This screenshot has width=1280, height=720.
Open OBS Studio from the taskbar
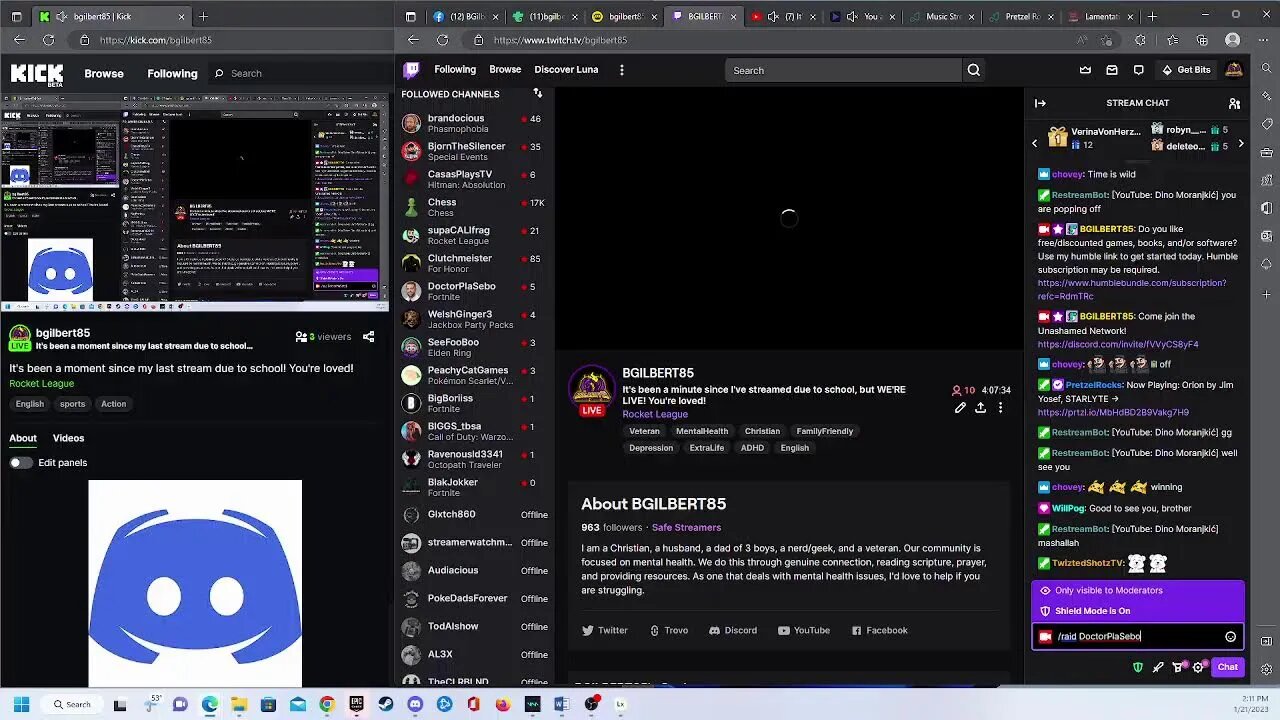591,704
